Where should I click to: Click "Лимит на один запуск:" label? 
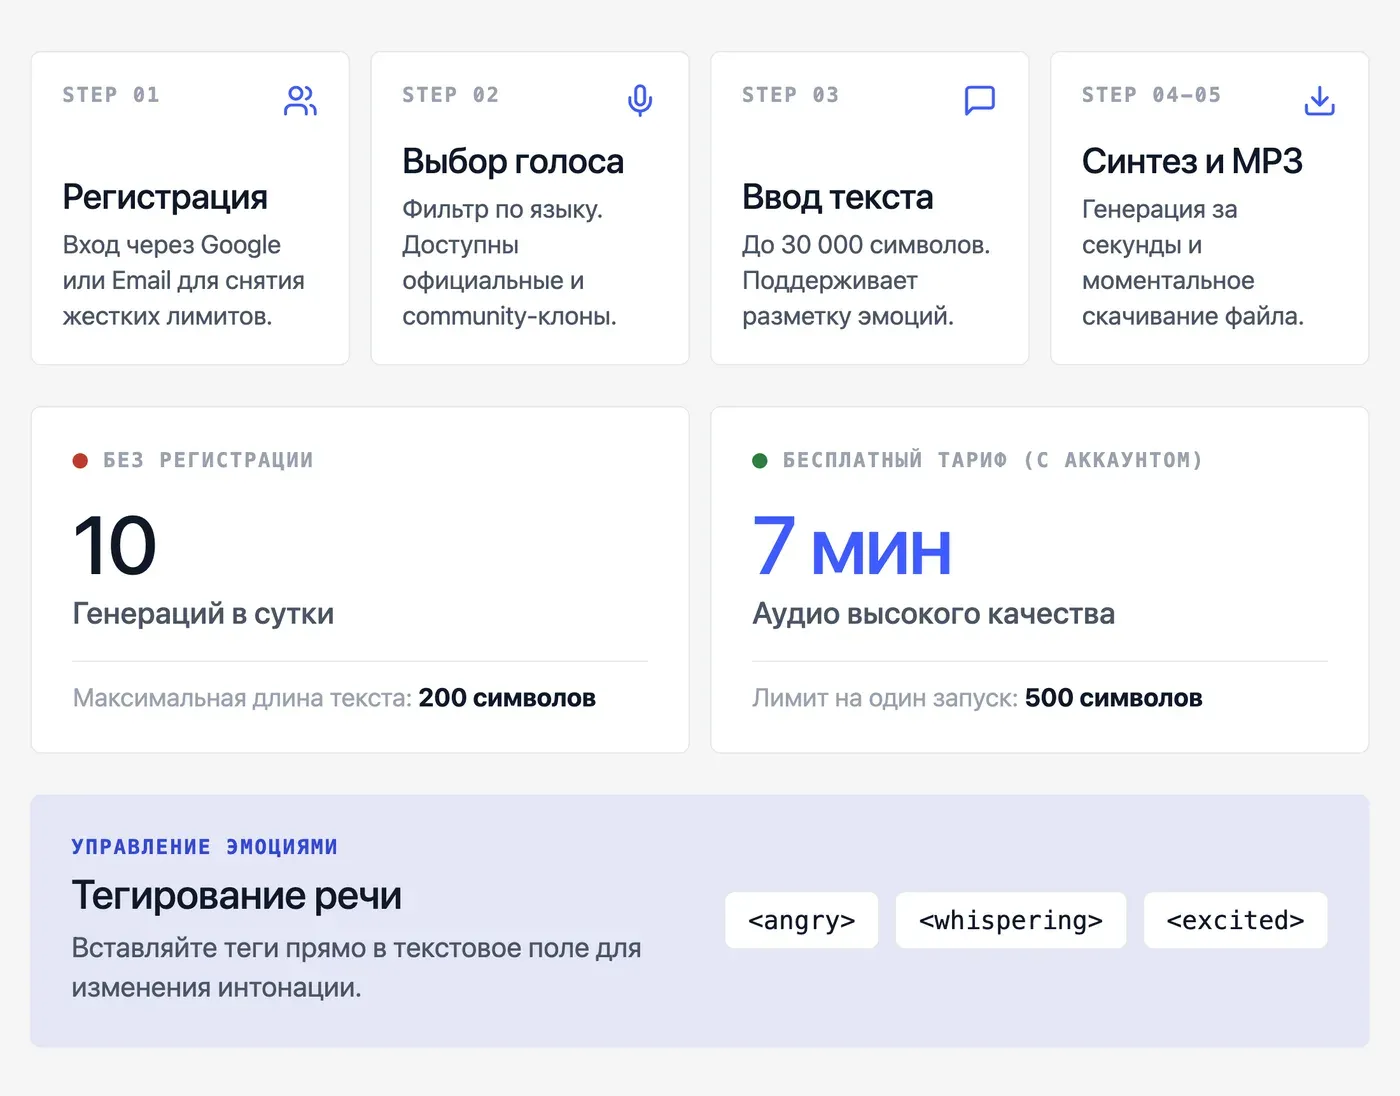(x=886, y=698)
